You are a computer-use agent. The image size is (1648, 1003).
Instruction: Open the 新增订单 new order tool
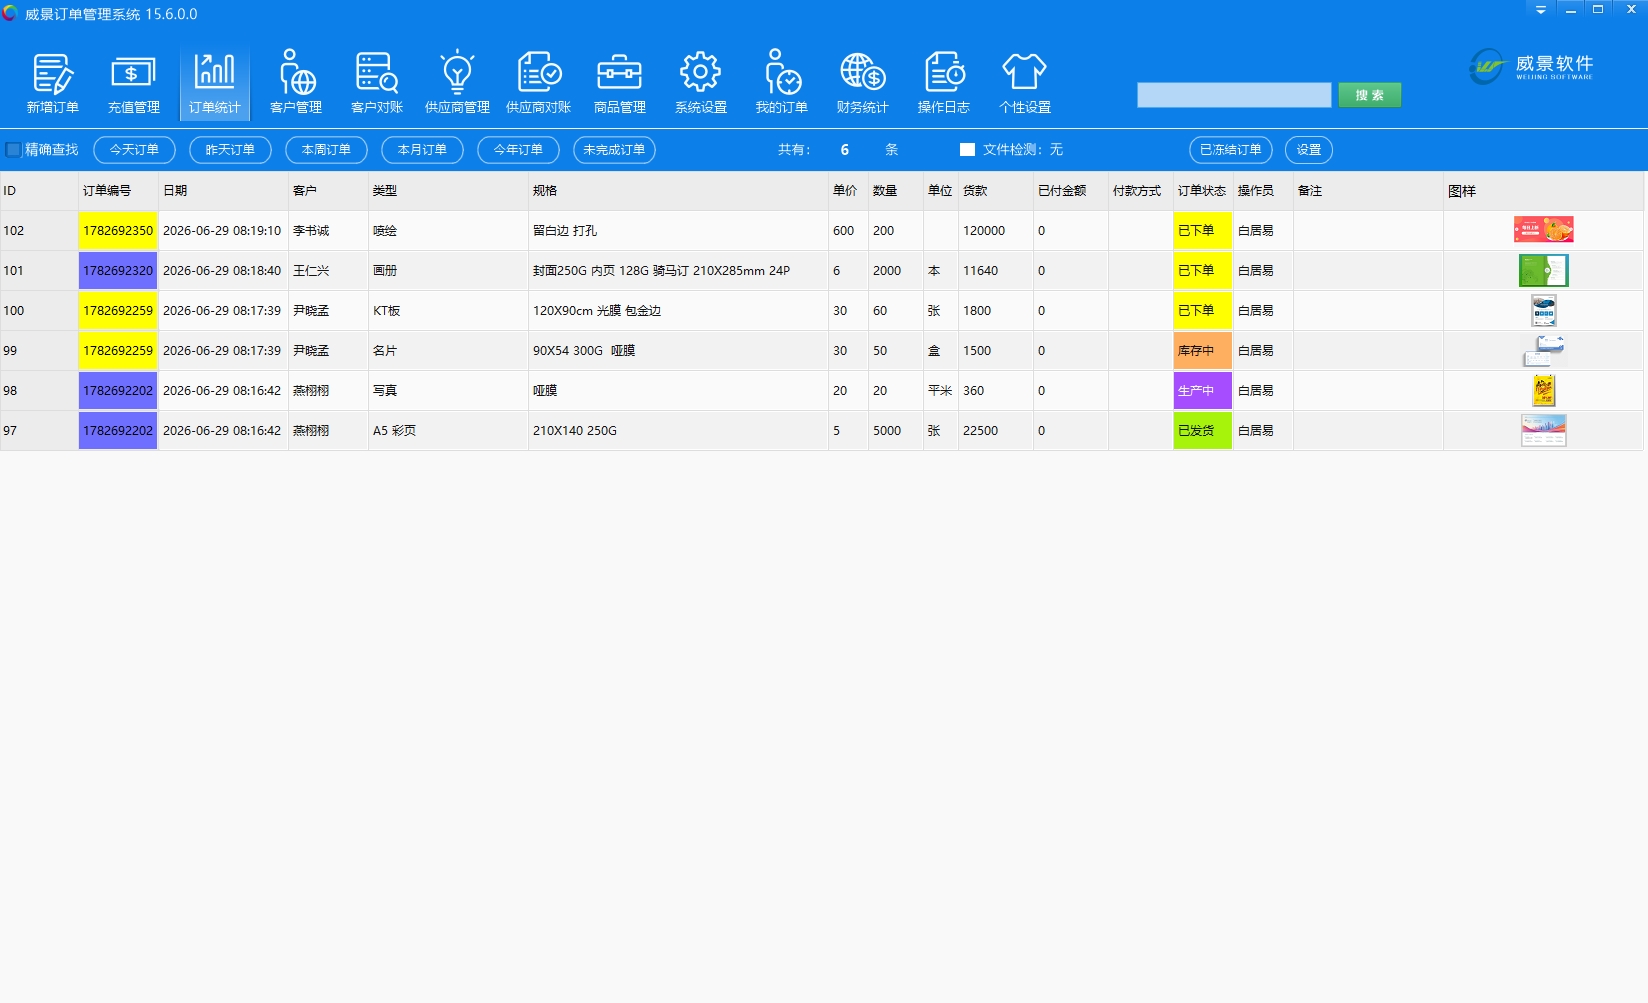pos(52,83)
